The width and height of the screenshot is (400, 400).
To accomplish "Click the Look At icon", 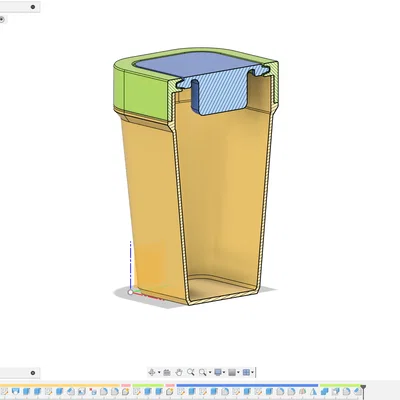I will 167,372.
